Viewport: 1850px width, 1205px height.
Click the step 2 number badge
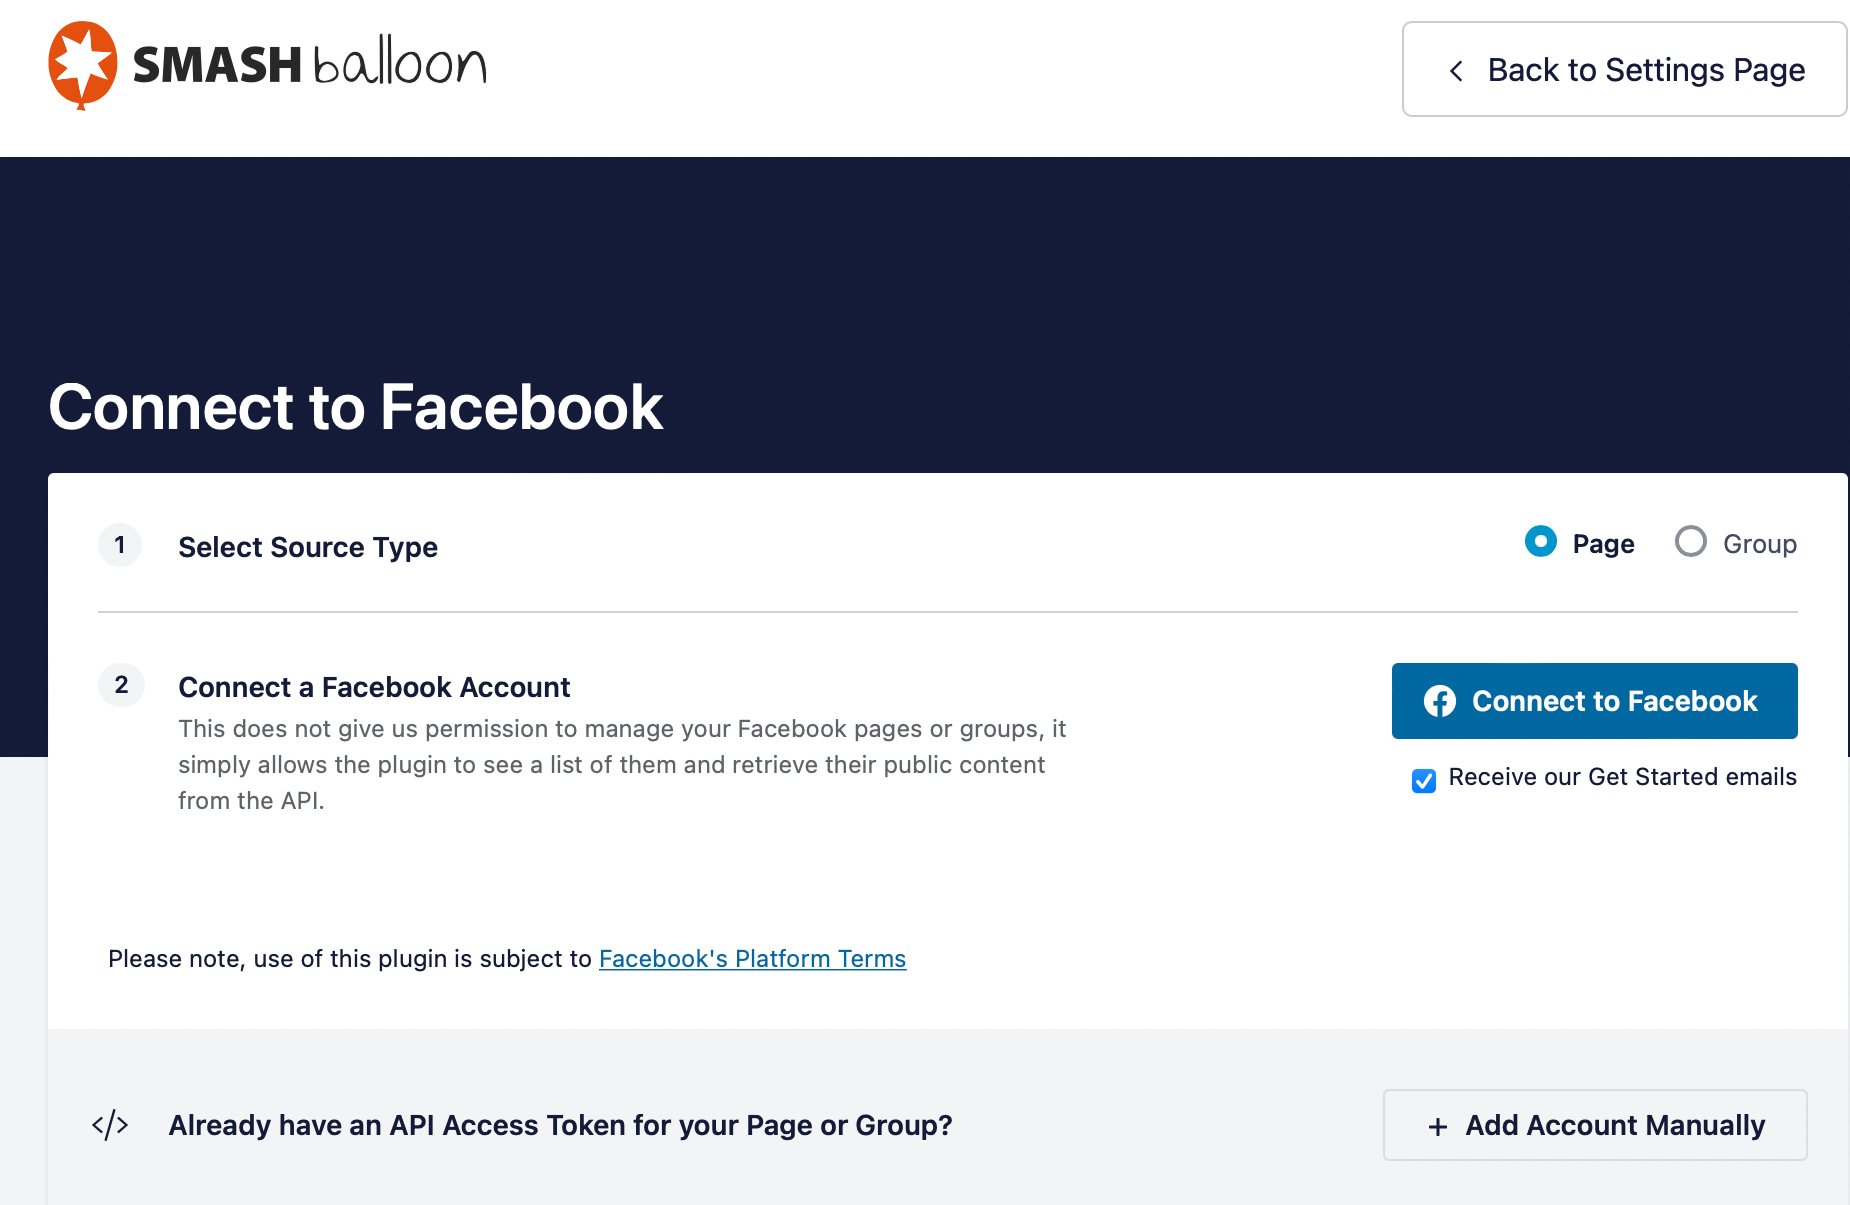tap(120, 685)
